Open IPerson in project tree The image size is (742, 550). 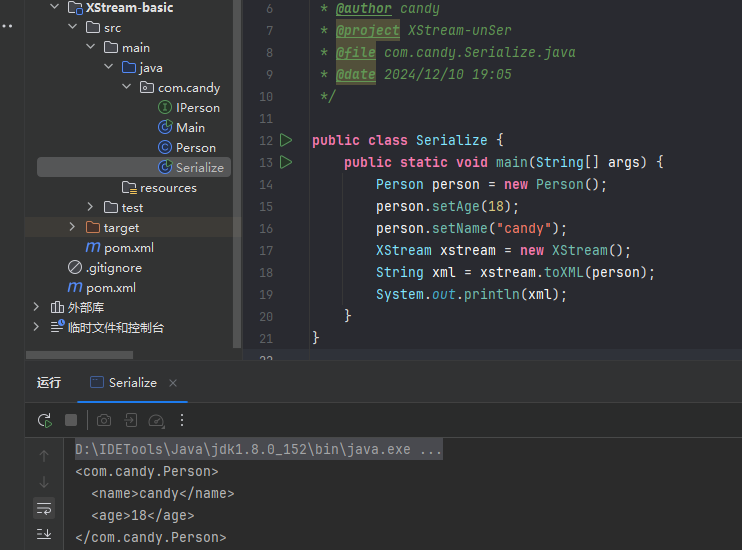198,108
